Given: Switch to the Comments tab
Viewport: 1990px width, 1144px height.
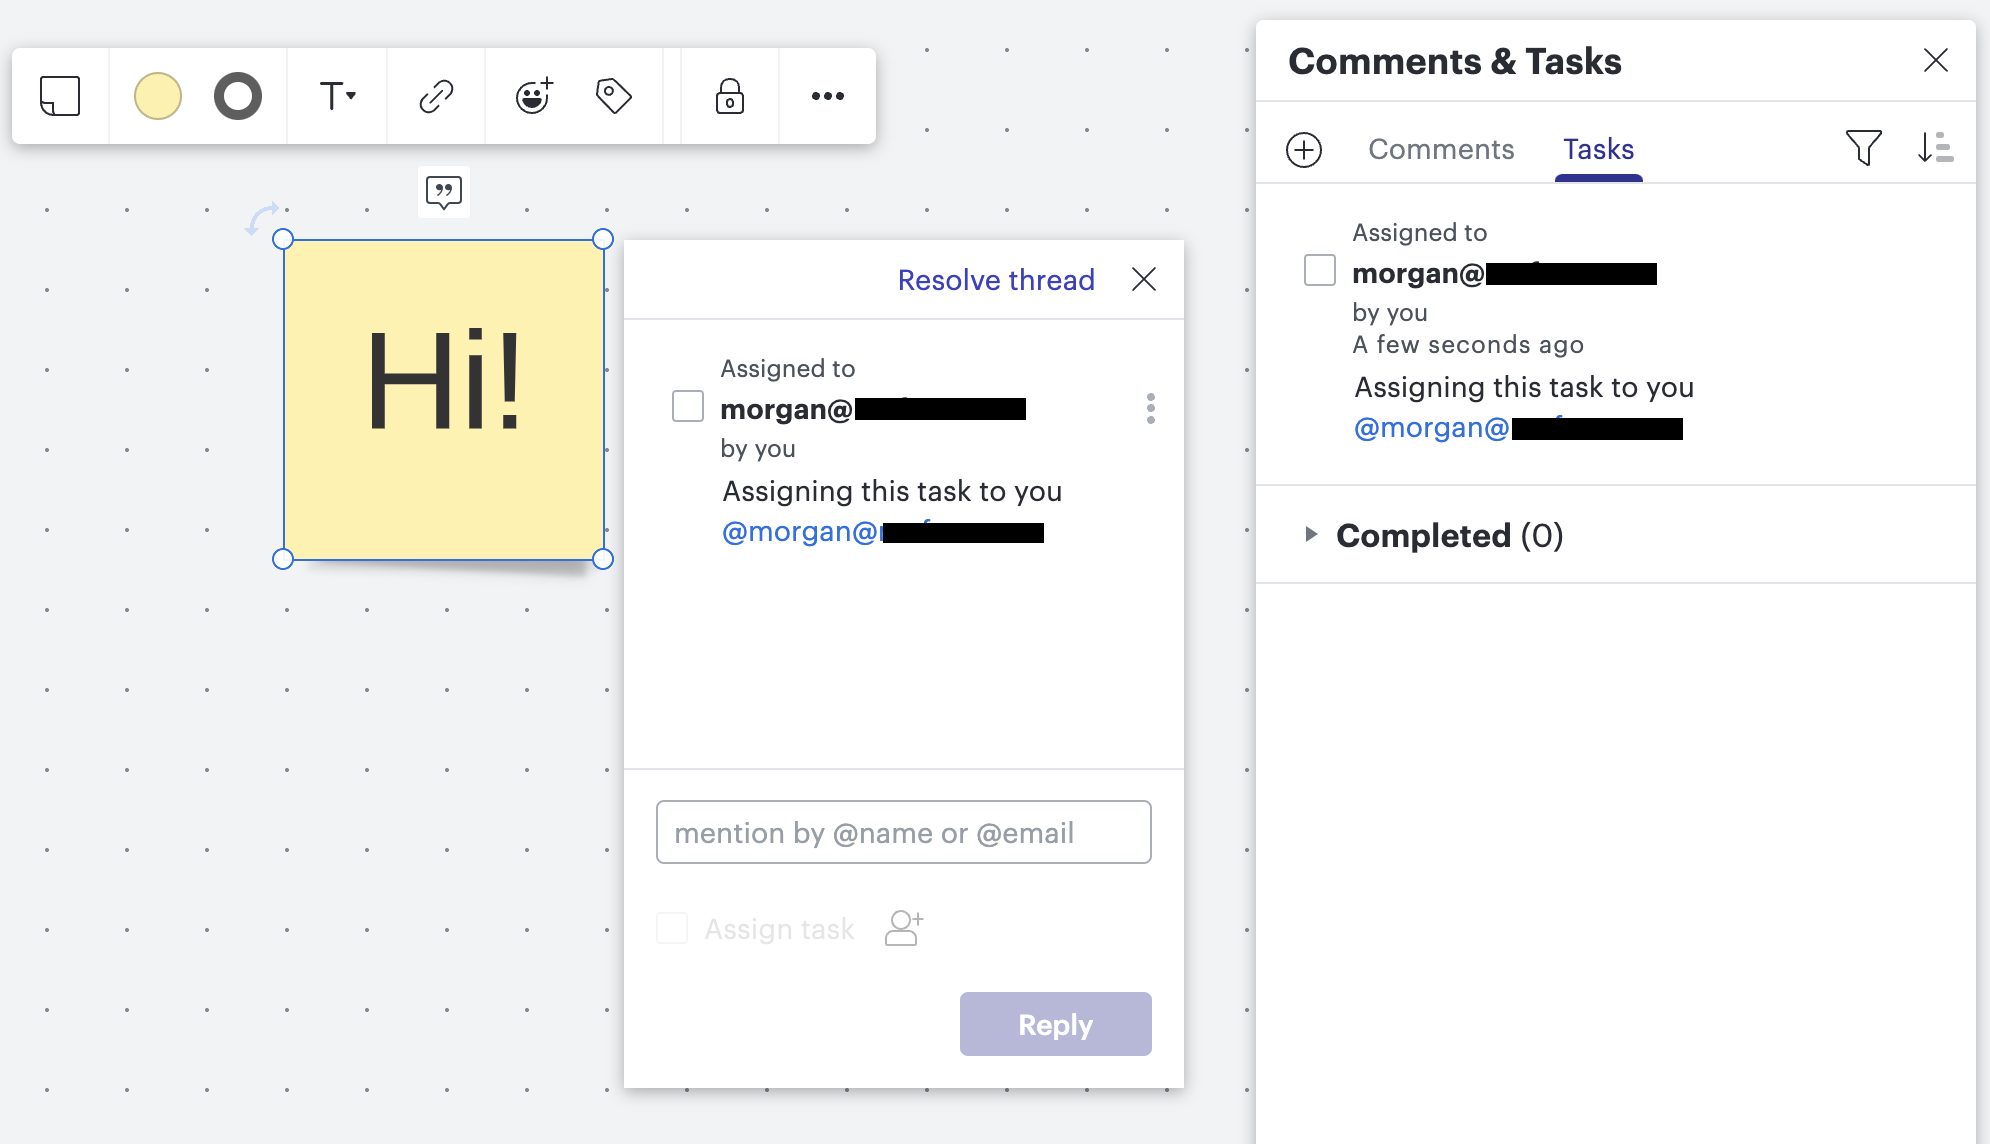Looking at the screenshot, I should point(1441,149).
